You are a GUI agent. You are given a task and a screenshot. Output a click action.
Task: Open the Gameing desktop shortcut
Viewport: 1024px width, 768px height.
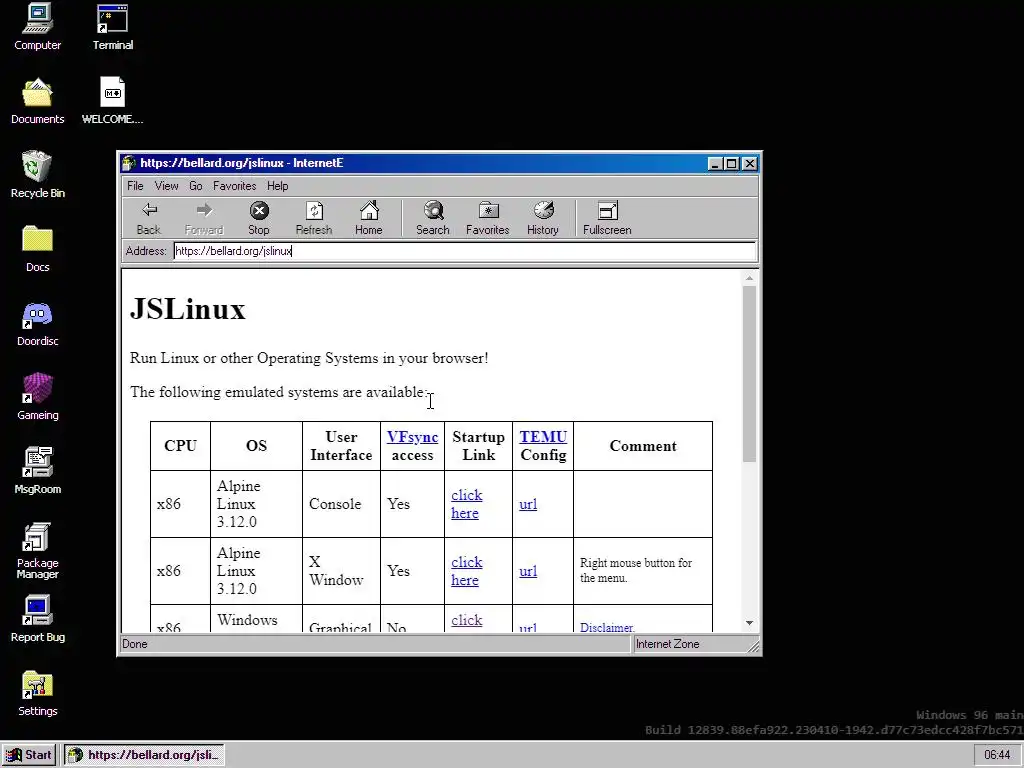point(37,397)
